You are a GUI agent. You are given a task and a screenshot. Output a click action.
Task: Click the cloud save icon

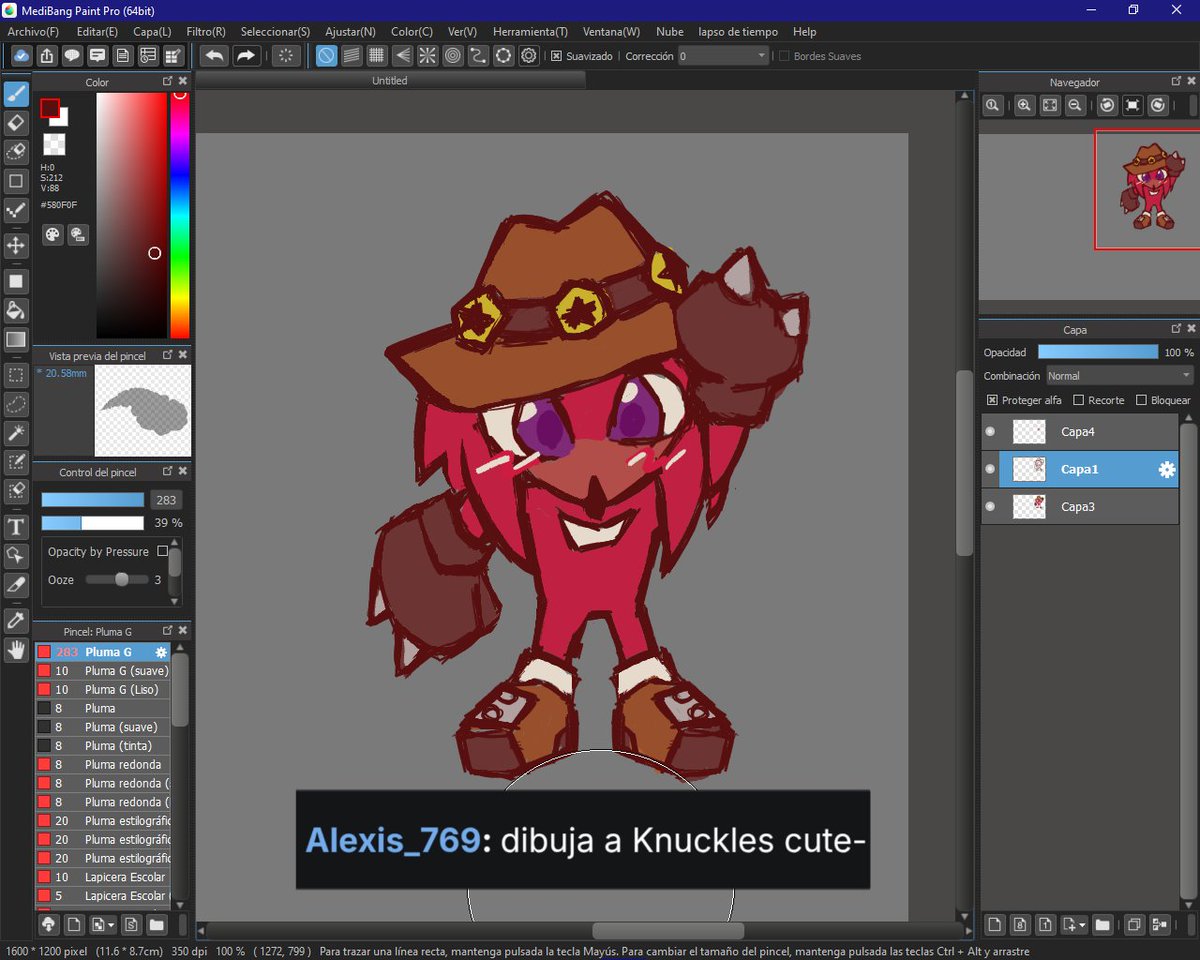[20, 56]
